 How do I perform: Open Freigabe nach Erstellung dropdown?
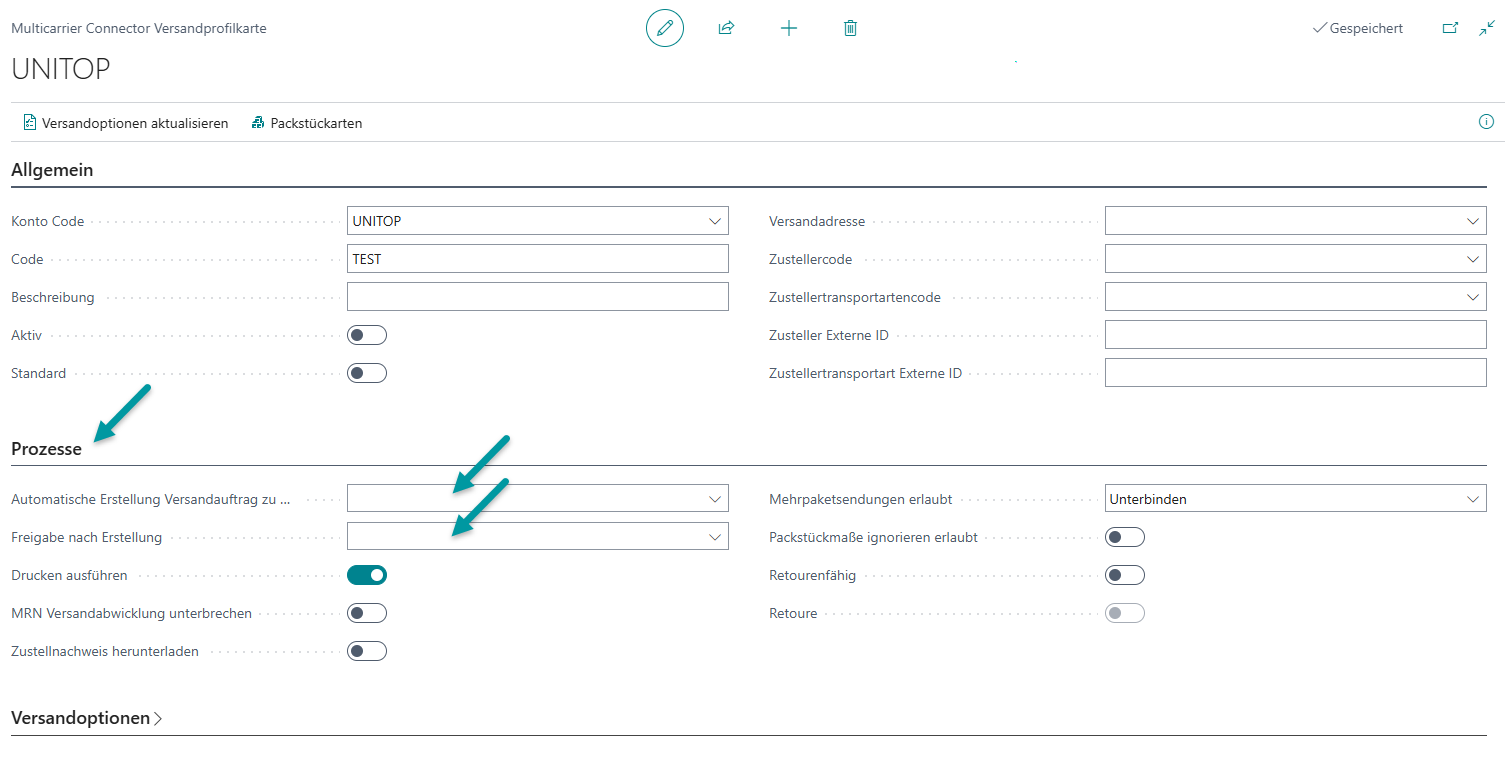715,537
